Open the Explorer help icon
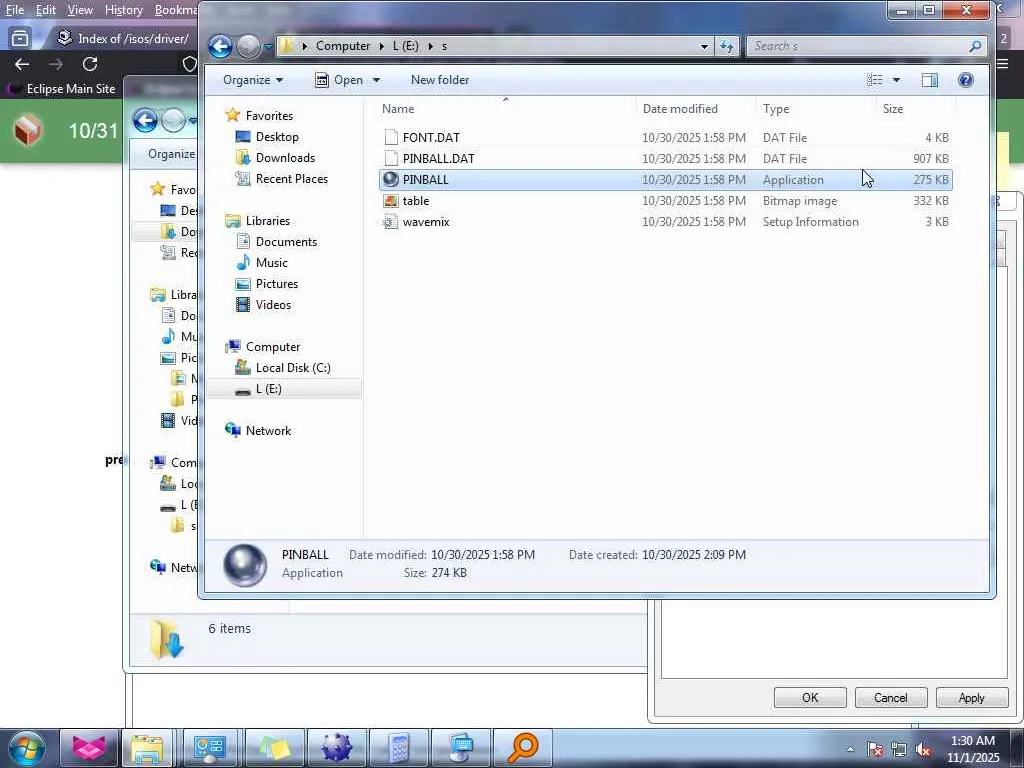The image size is (1024, 768). point(965,80)
